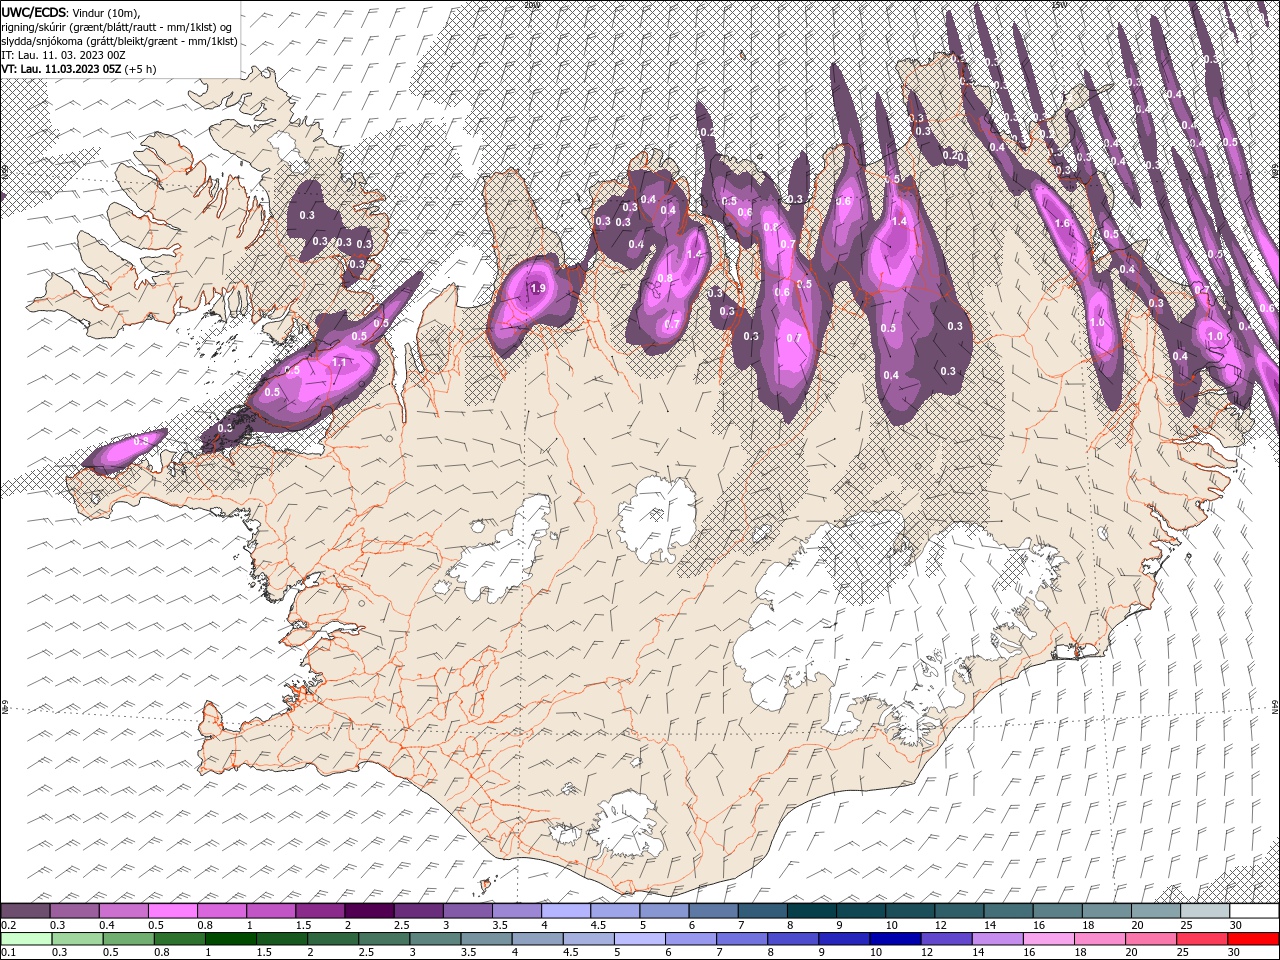Click the 'IT: Lau. 11. 03. 2023 00Z' line
The height and width of the screenshot is (960, 1280).
pos(63,55)
